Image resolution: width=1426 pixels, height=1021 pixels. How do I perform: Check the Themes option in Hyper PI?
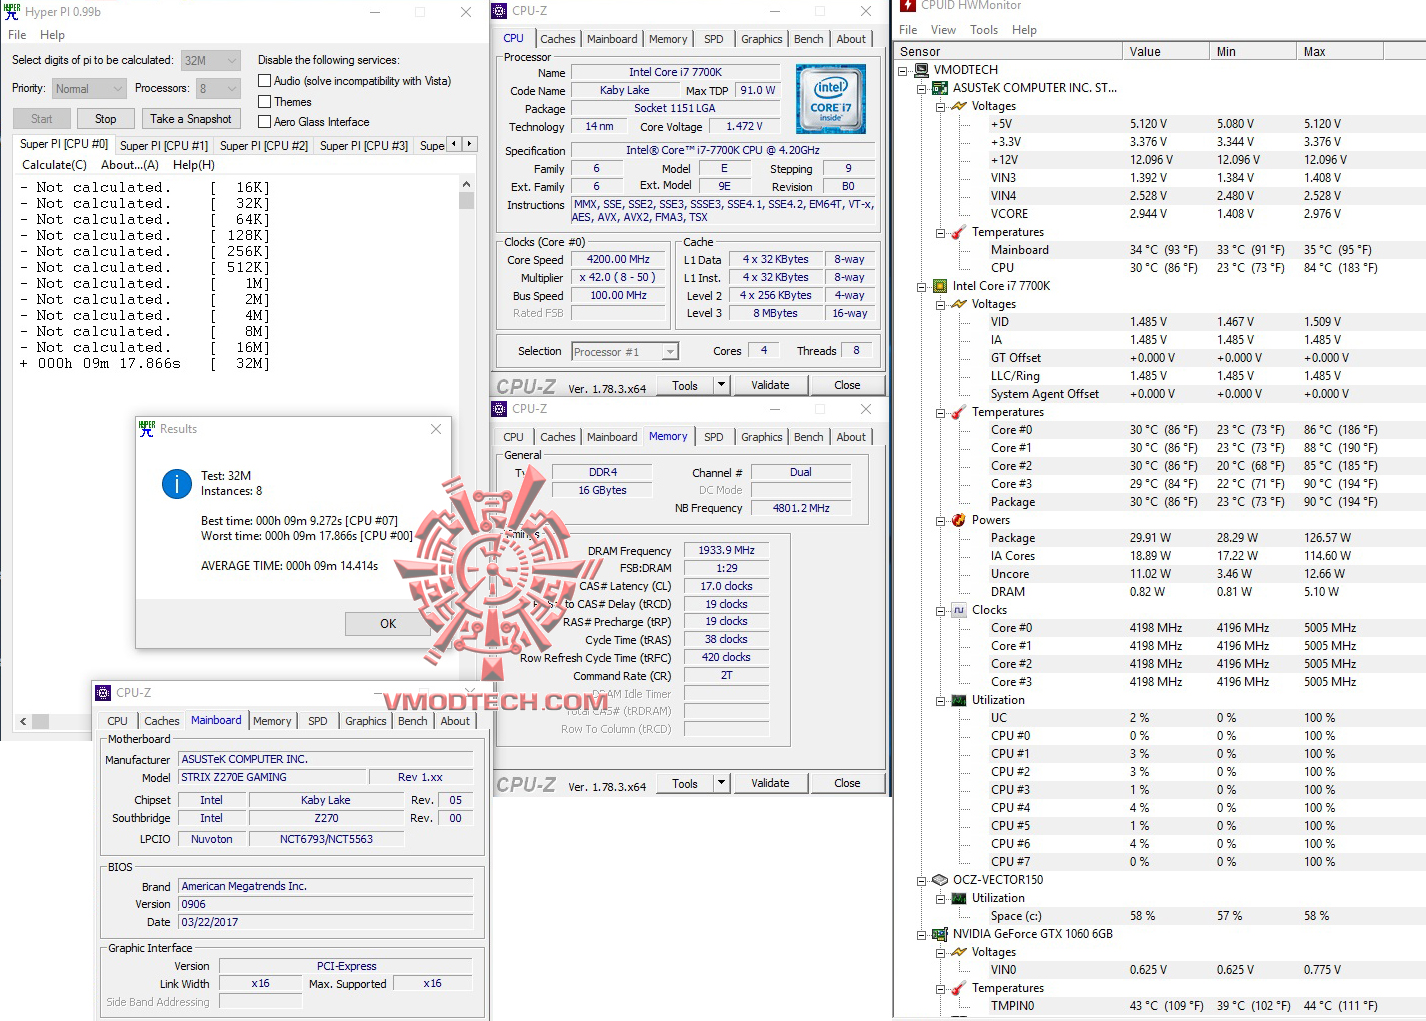click(264, 101)
